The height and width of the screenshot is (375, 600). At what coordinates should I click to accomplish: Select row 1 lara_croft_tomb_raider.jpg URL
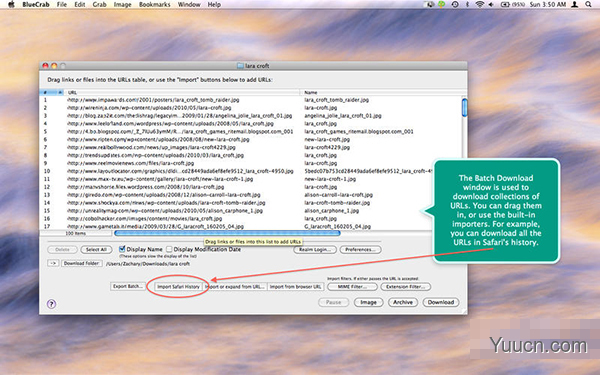(x=251, y=100)
